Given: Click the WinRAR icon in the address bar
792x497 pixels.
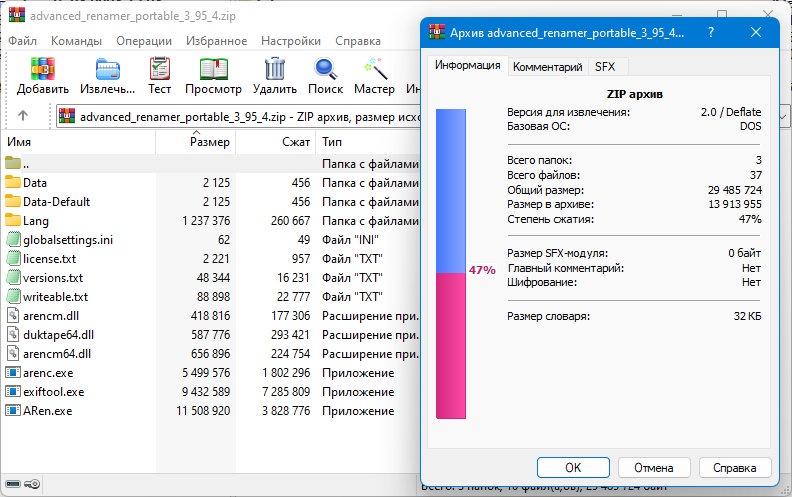Looking at the screenshot, I should click(x=67, y=116).
